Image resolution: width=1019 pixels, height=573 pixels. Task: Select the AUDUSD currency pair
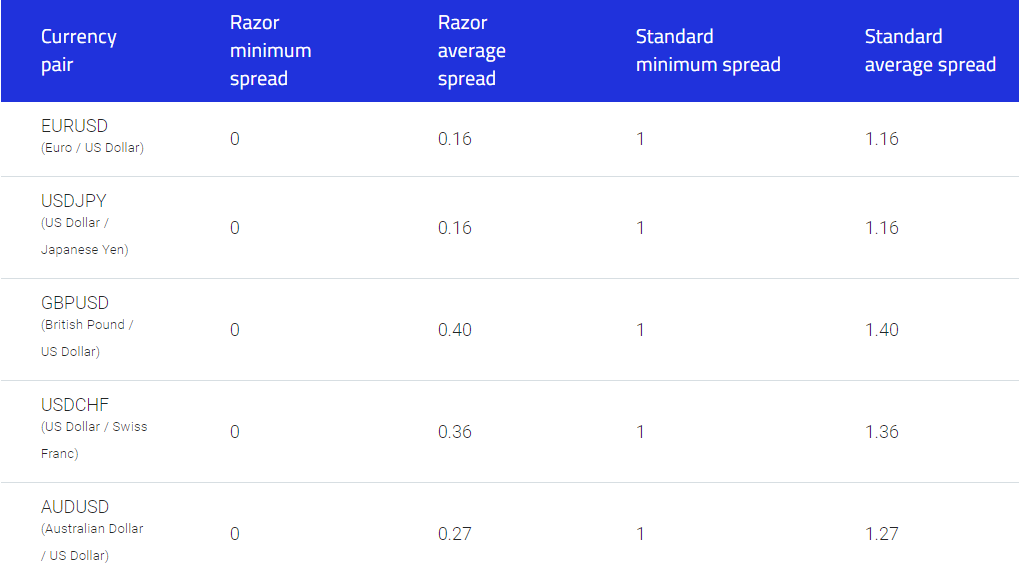75,507
